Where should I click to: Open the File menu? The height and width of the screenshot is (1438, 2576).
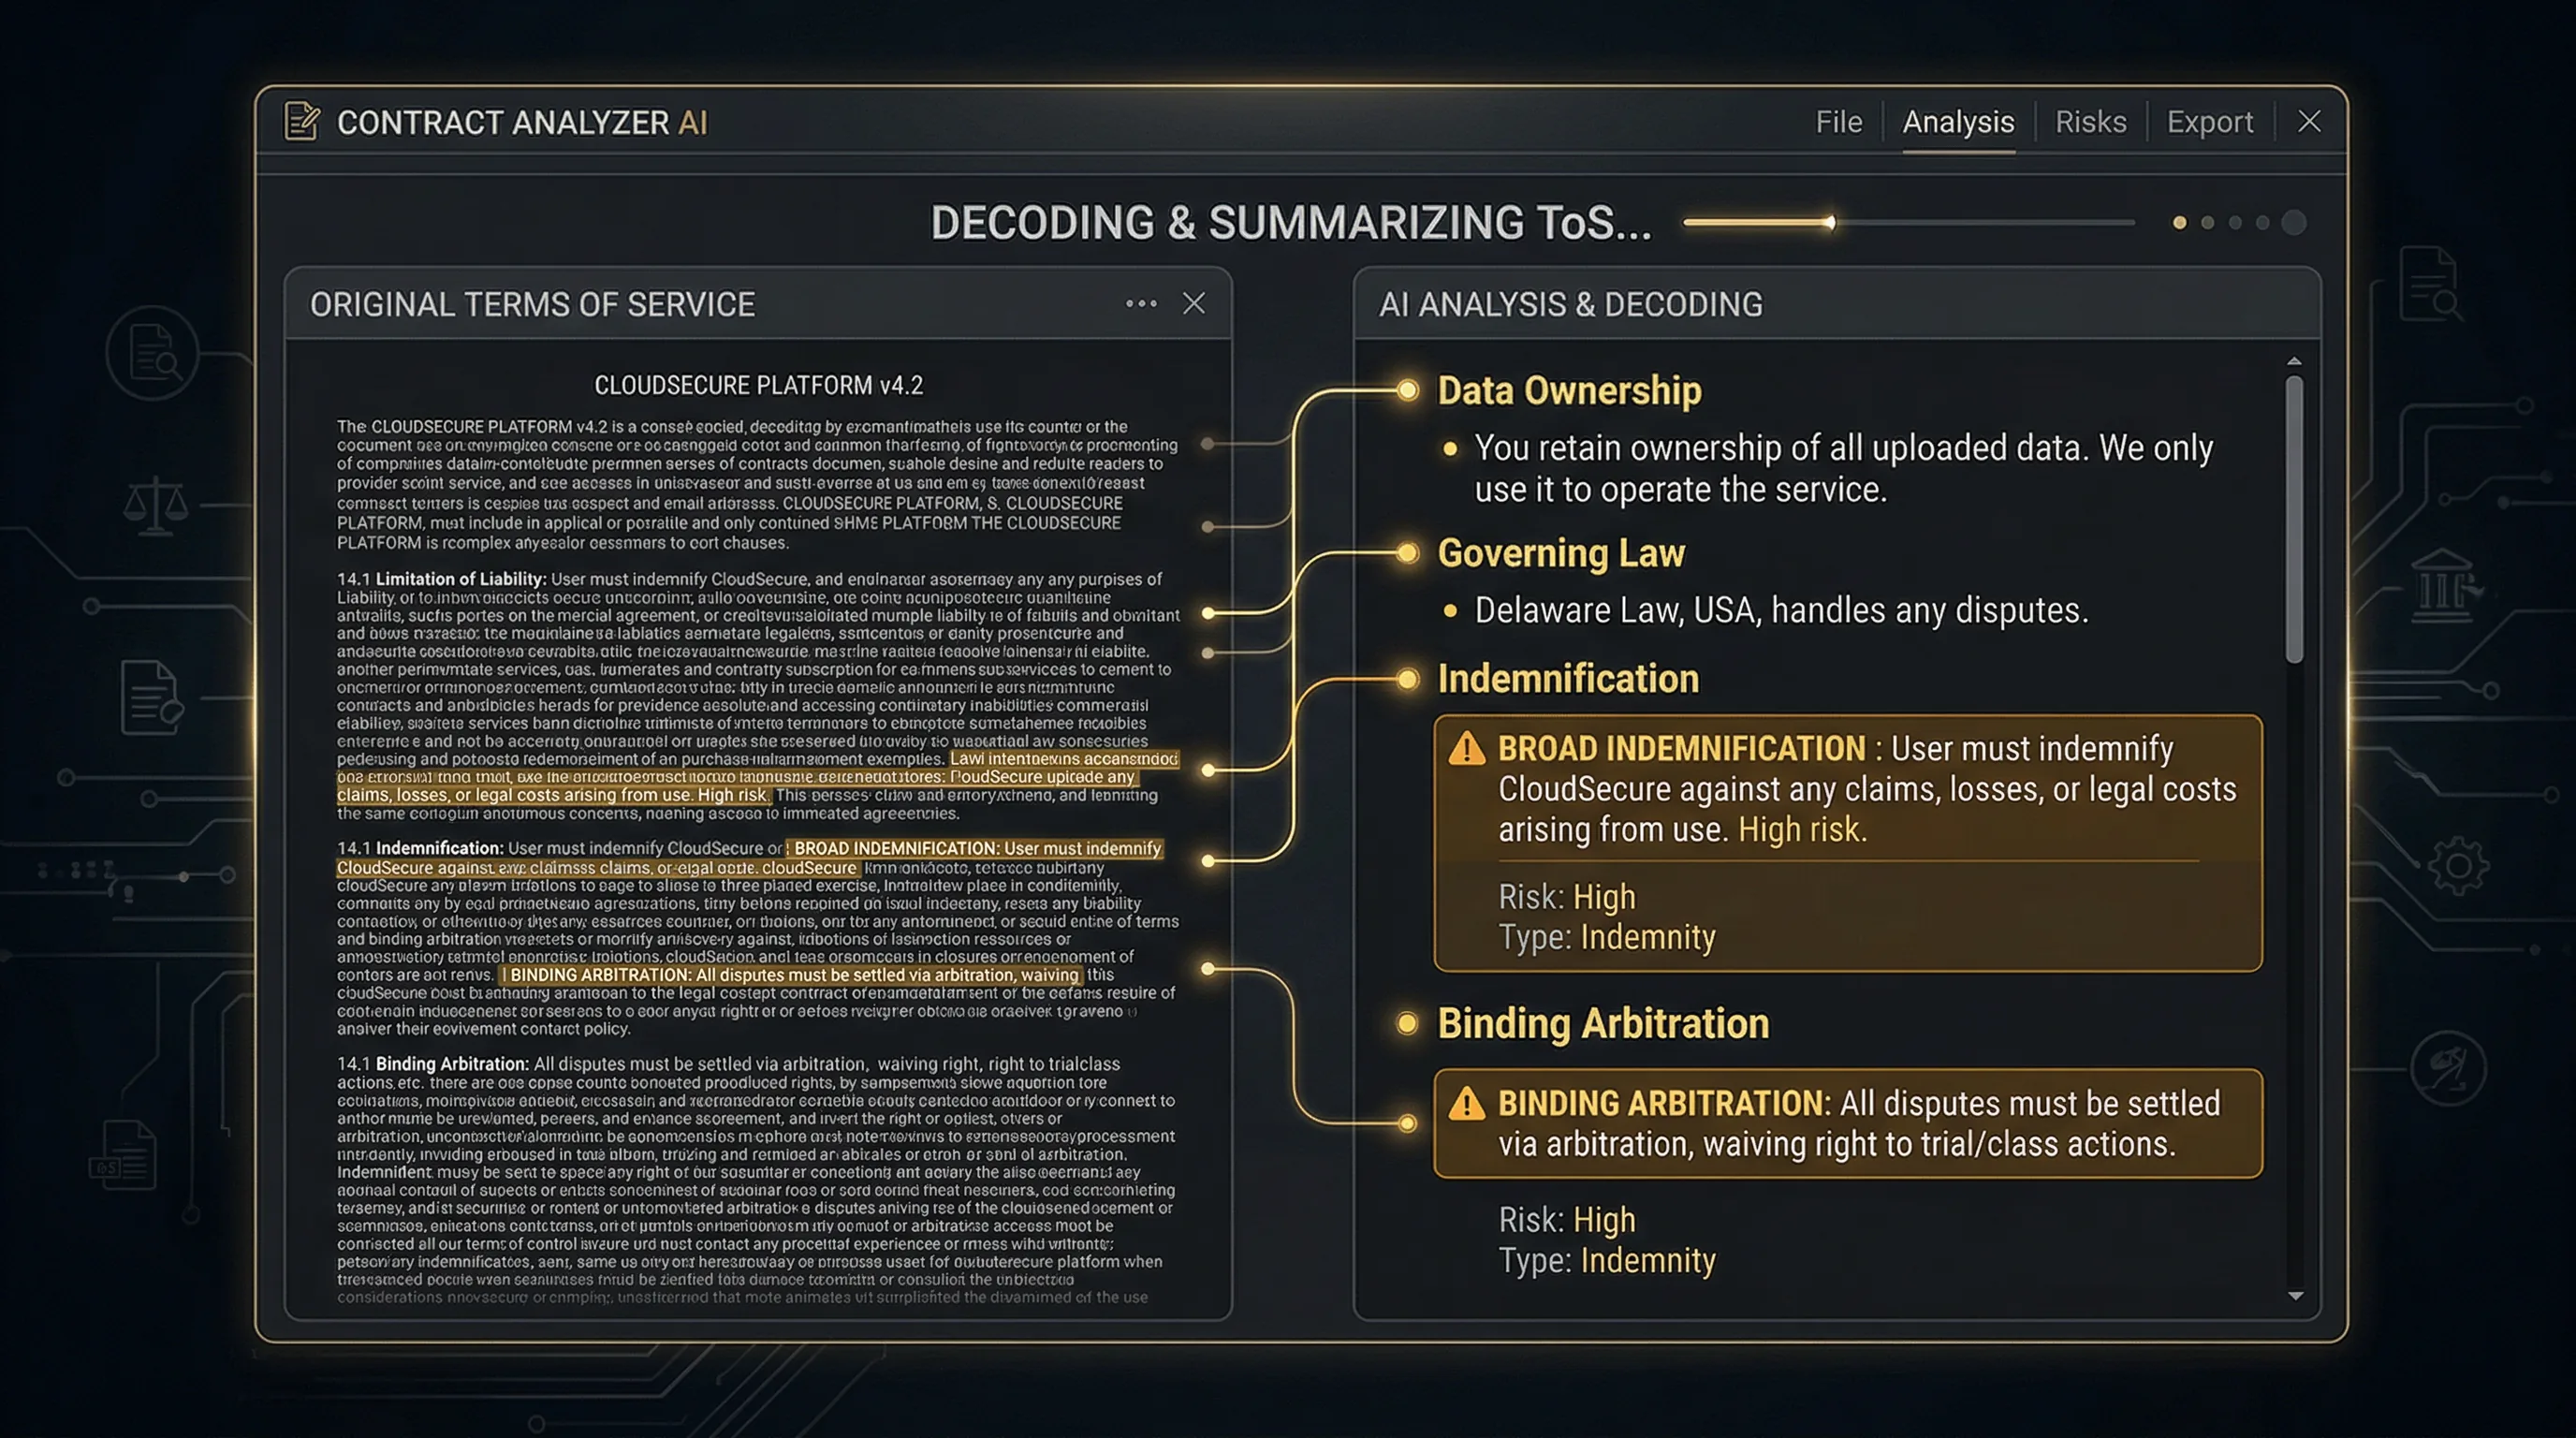(1838, 122)
